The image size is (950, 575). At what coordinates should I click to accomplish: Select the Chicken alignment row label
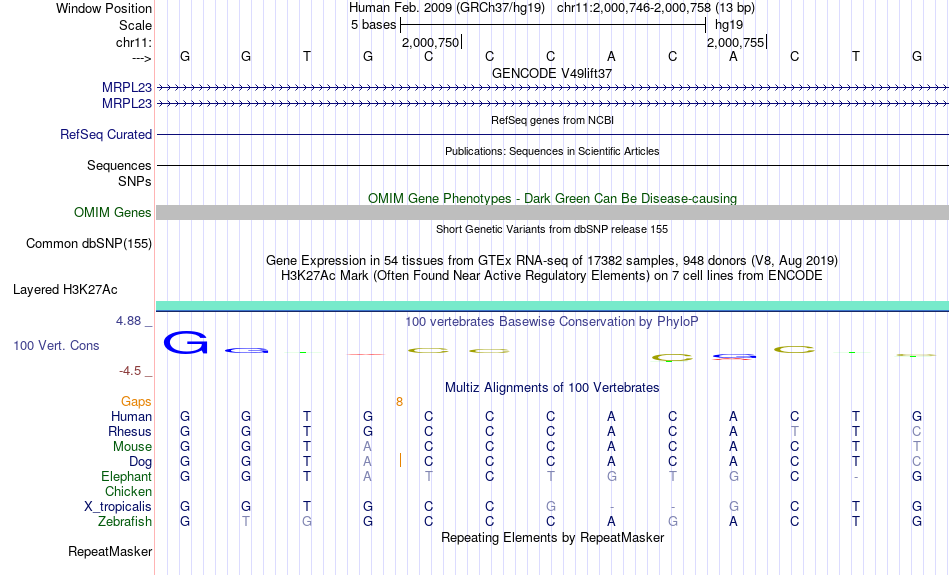[128, 491]
